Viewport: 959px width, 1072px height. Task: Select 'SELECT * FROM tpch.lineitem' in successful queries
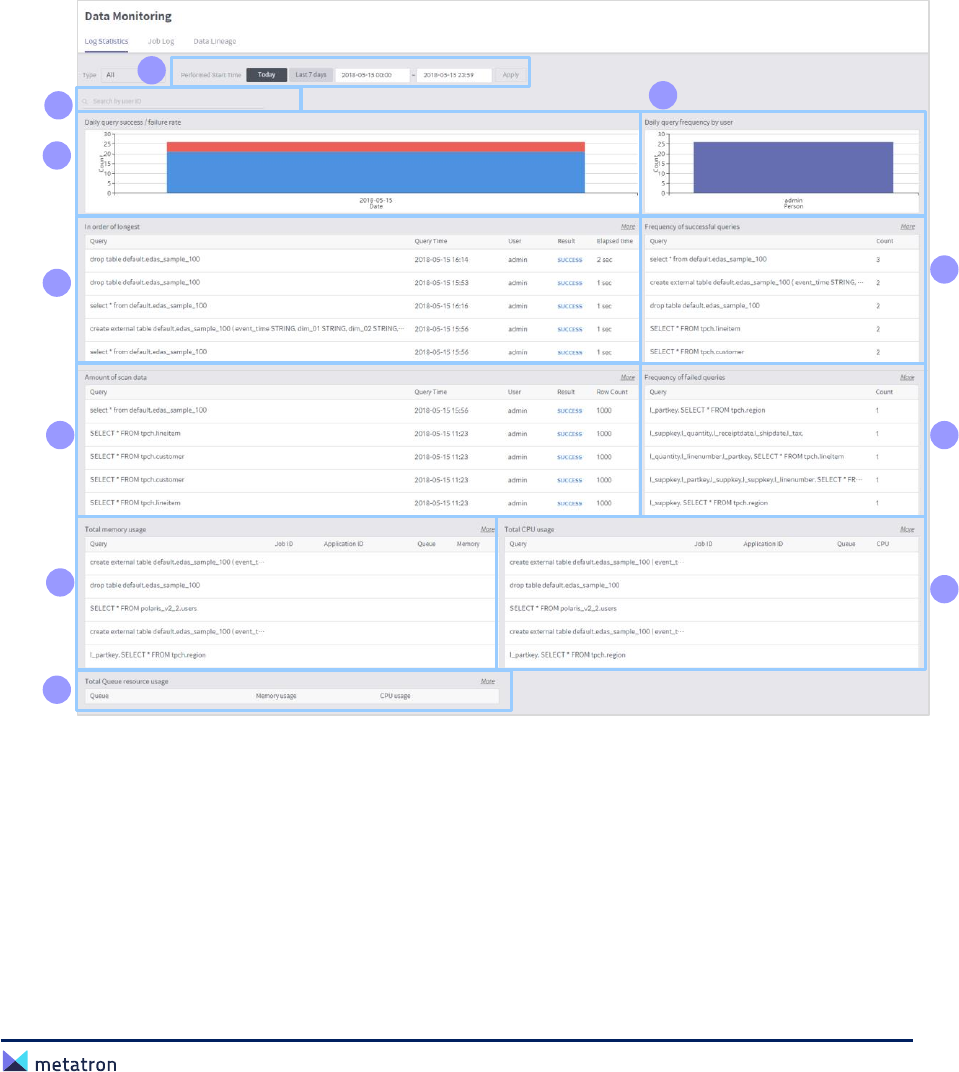[x=694, y=329]
